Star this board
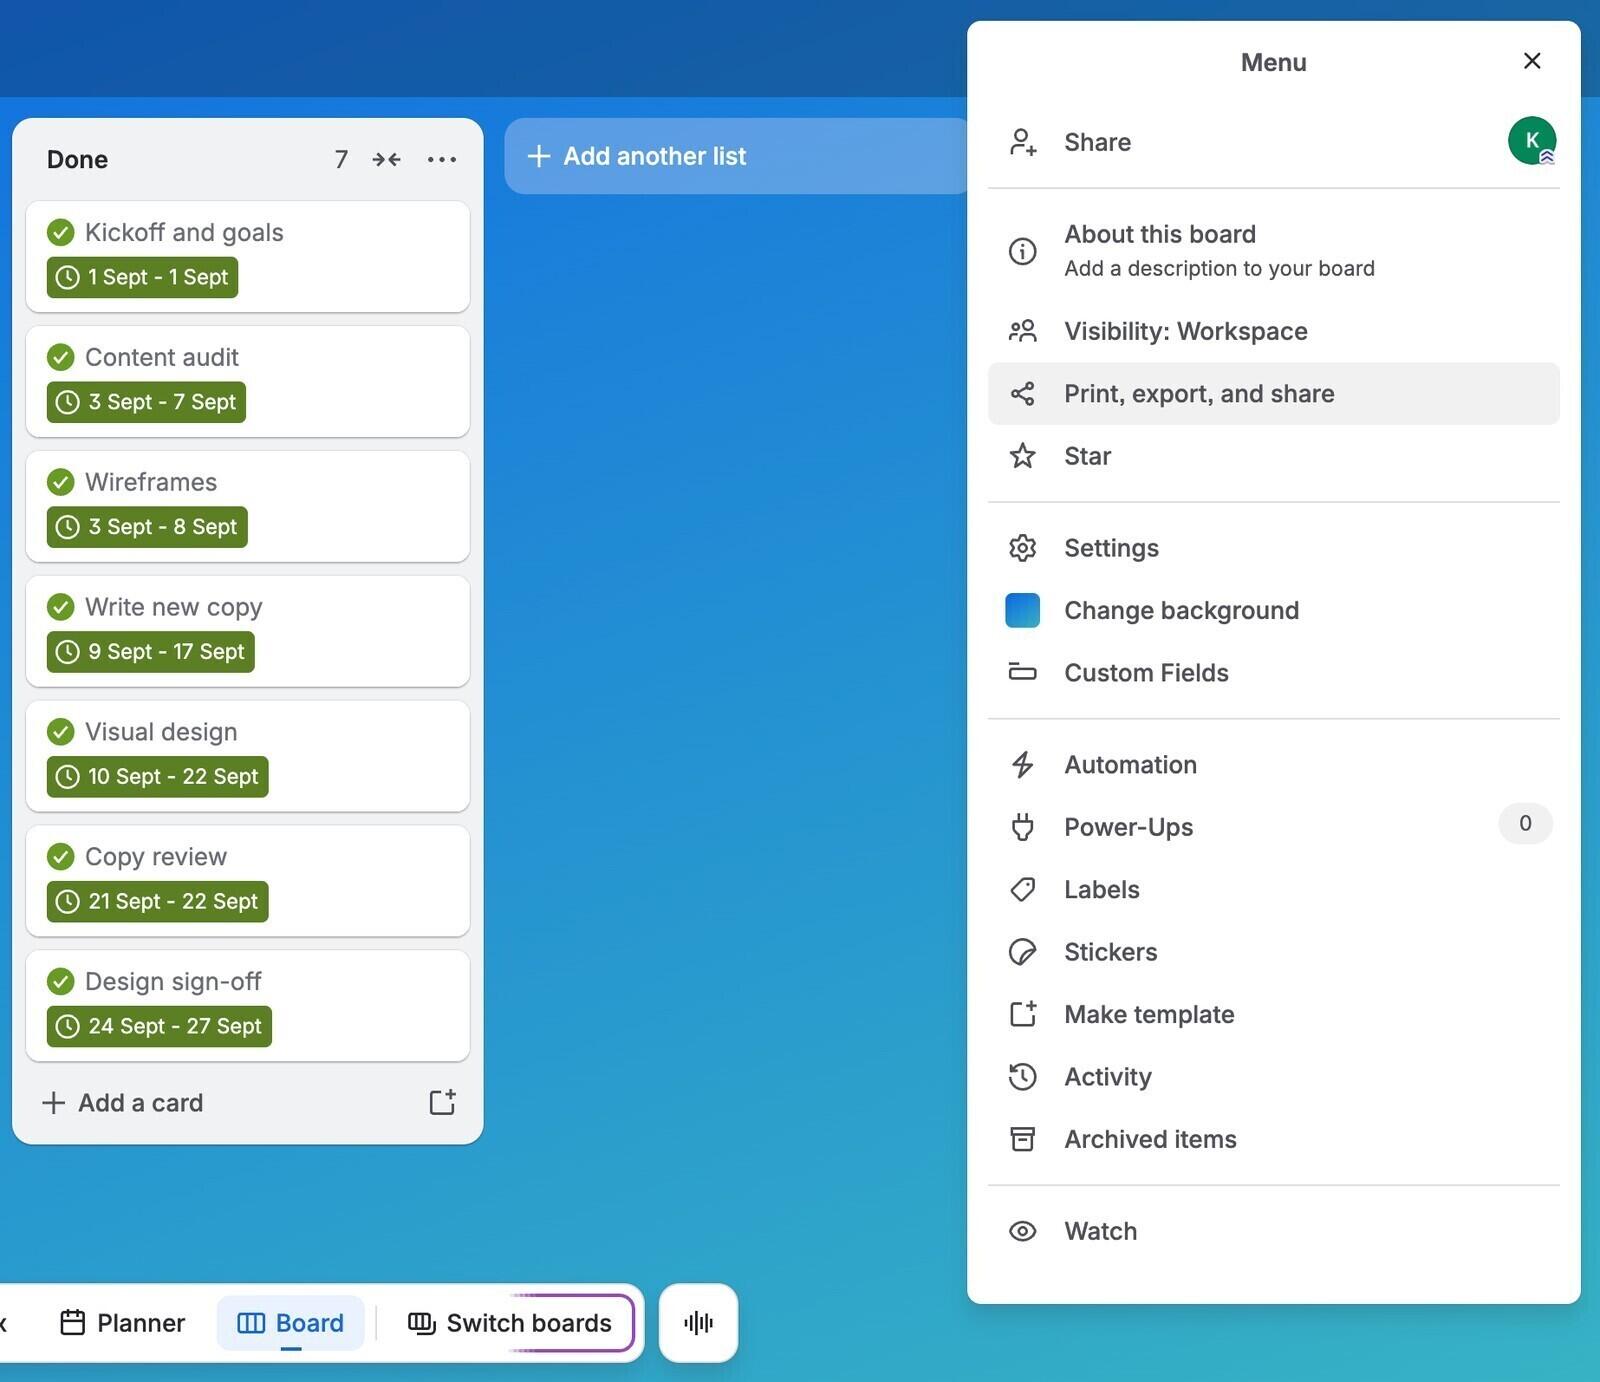 pyautogui.click(x=1273, y=456)
